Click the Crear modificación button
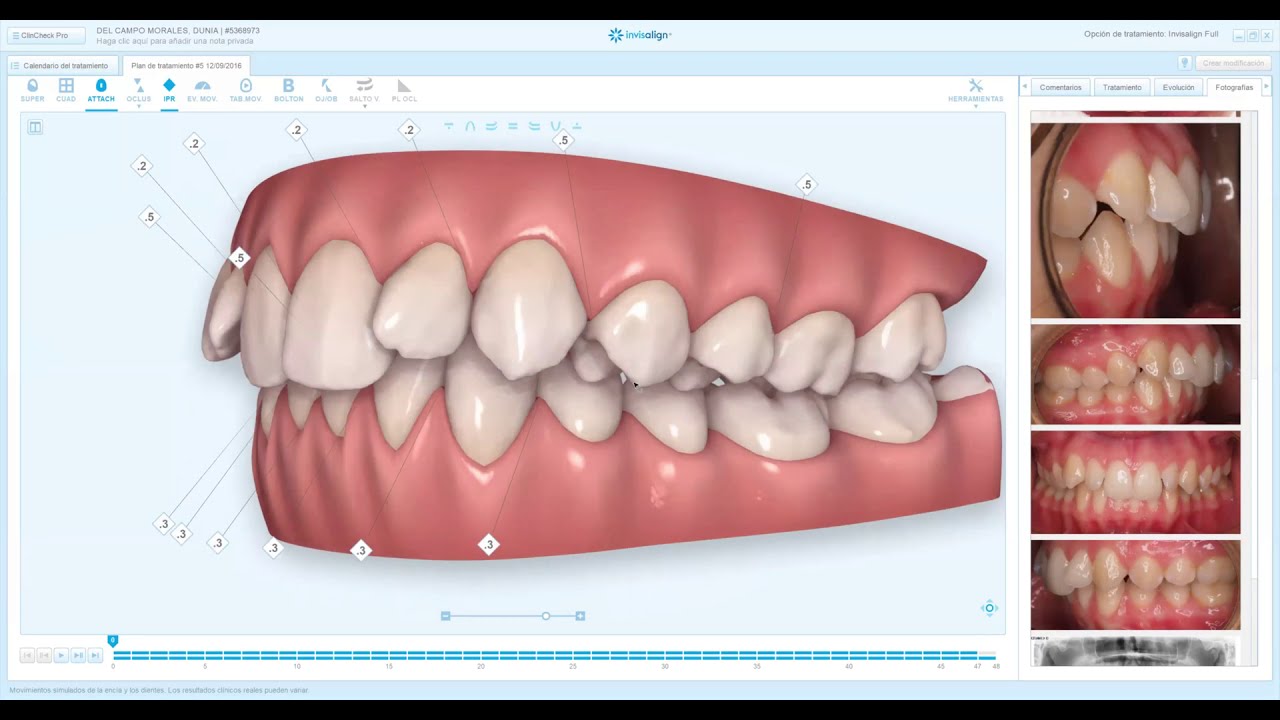Viewport: 1280px width, 720px height. pos(1232,63)
